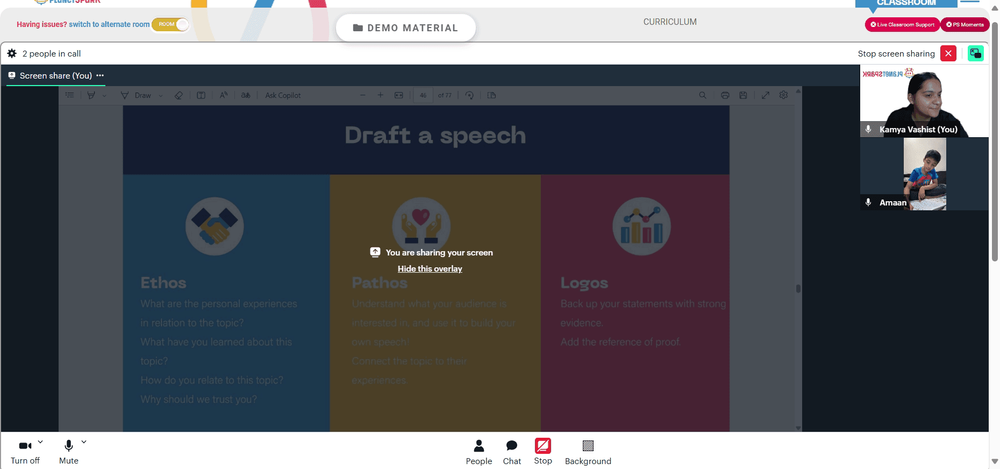Zoom out the PDF with minus

(363, 95)
